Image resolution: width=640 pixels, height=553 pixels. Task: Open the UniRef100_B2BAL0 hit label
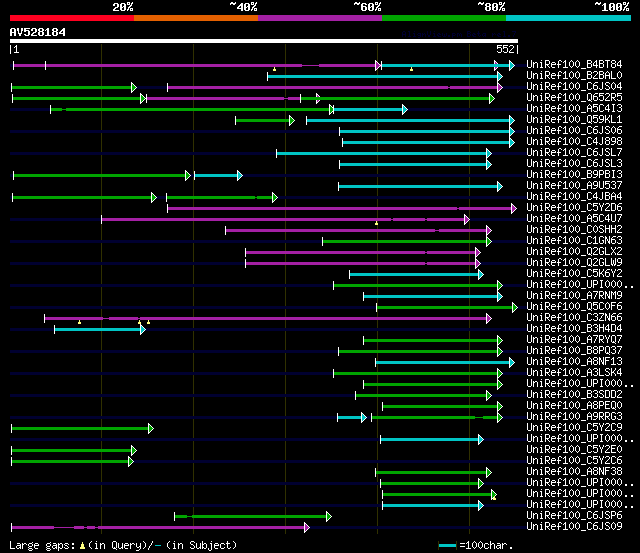click(574, 76)
